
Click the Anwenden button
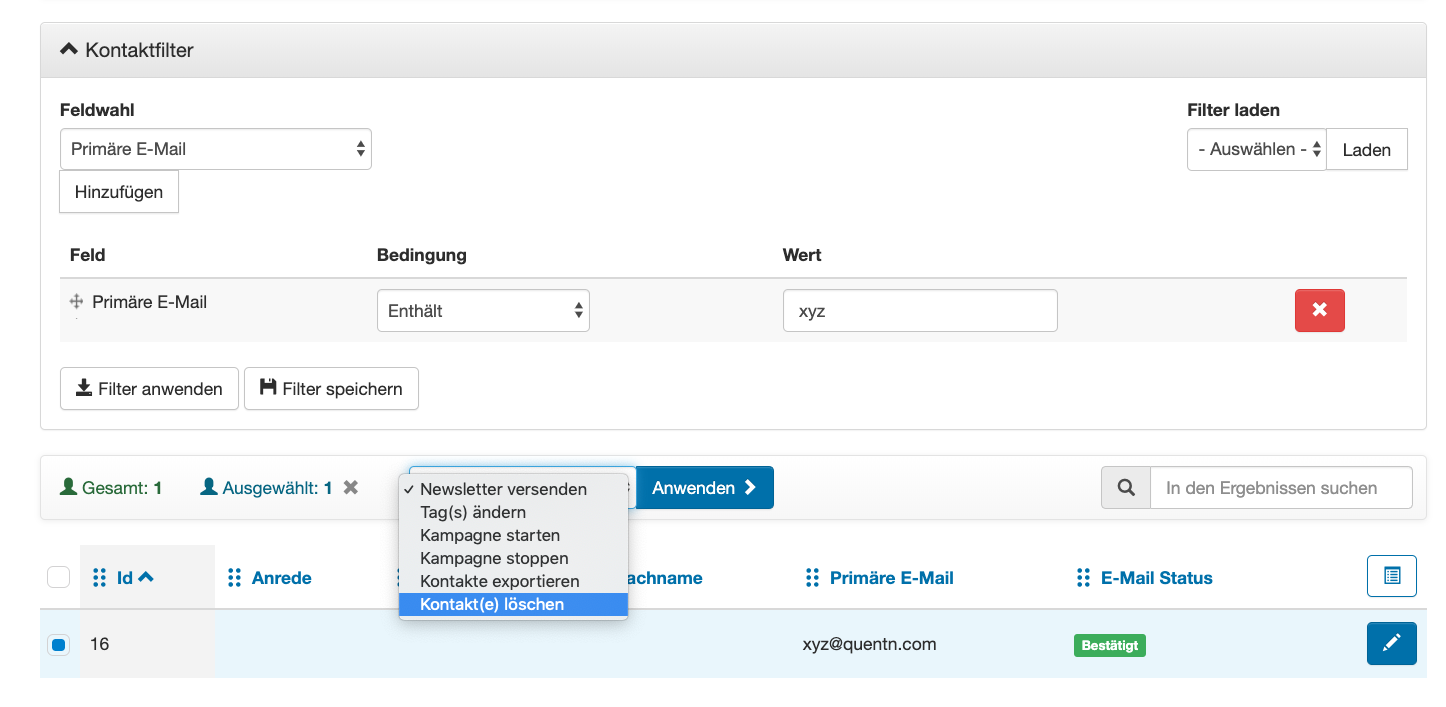click(704, 488)
